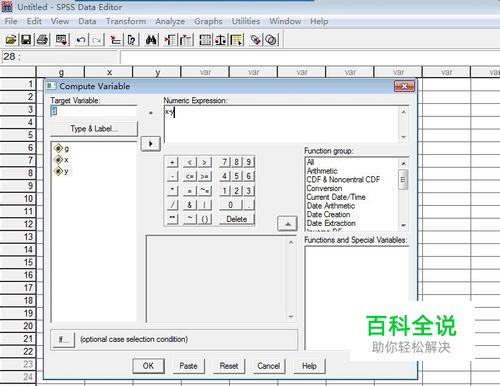Open the Transform menu
This screenshot has width=500, height=386.
[126, 21]
